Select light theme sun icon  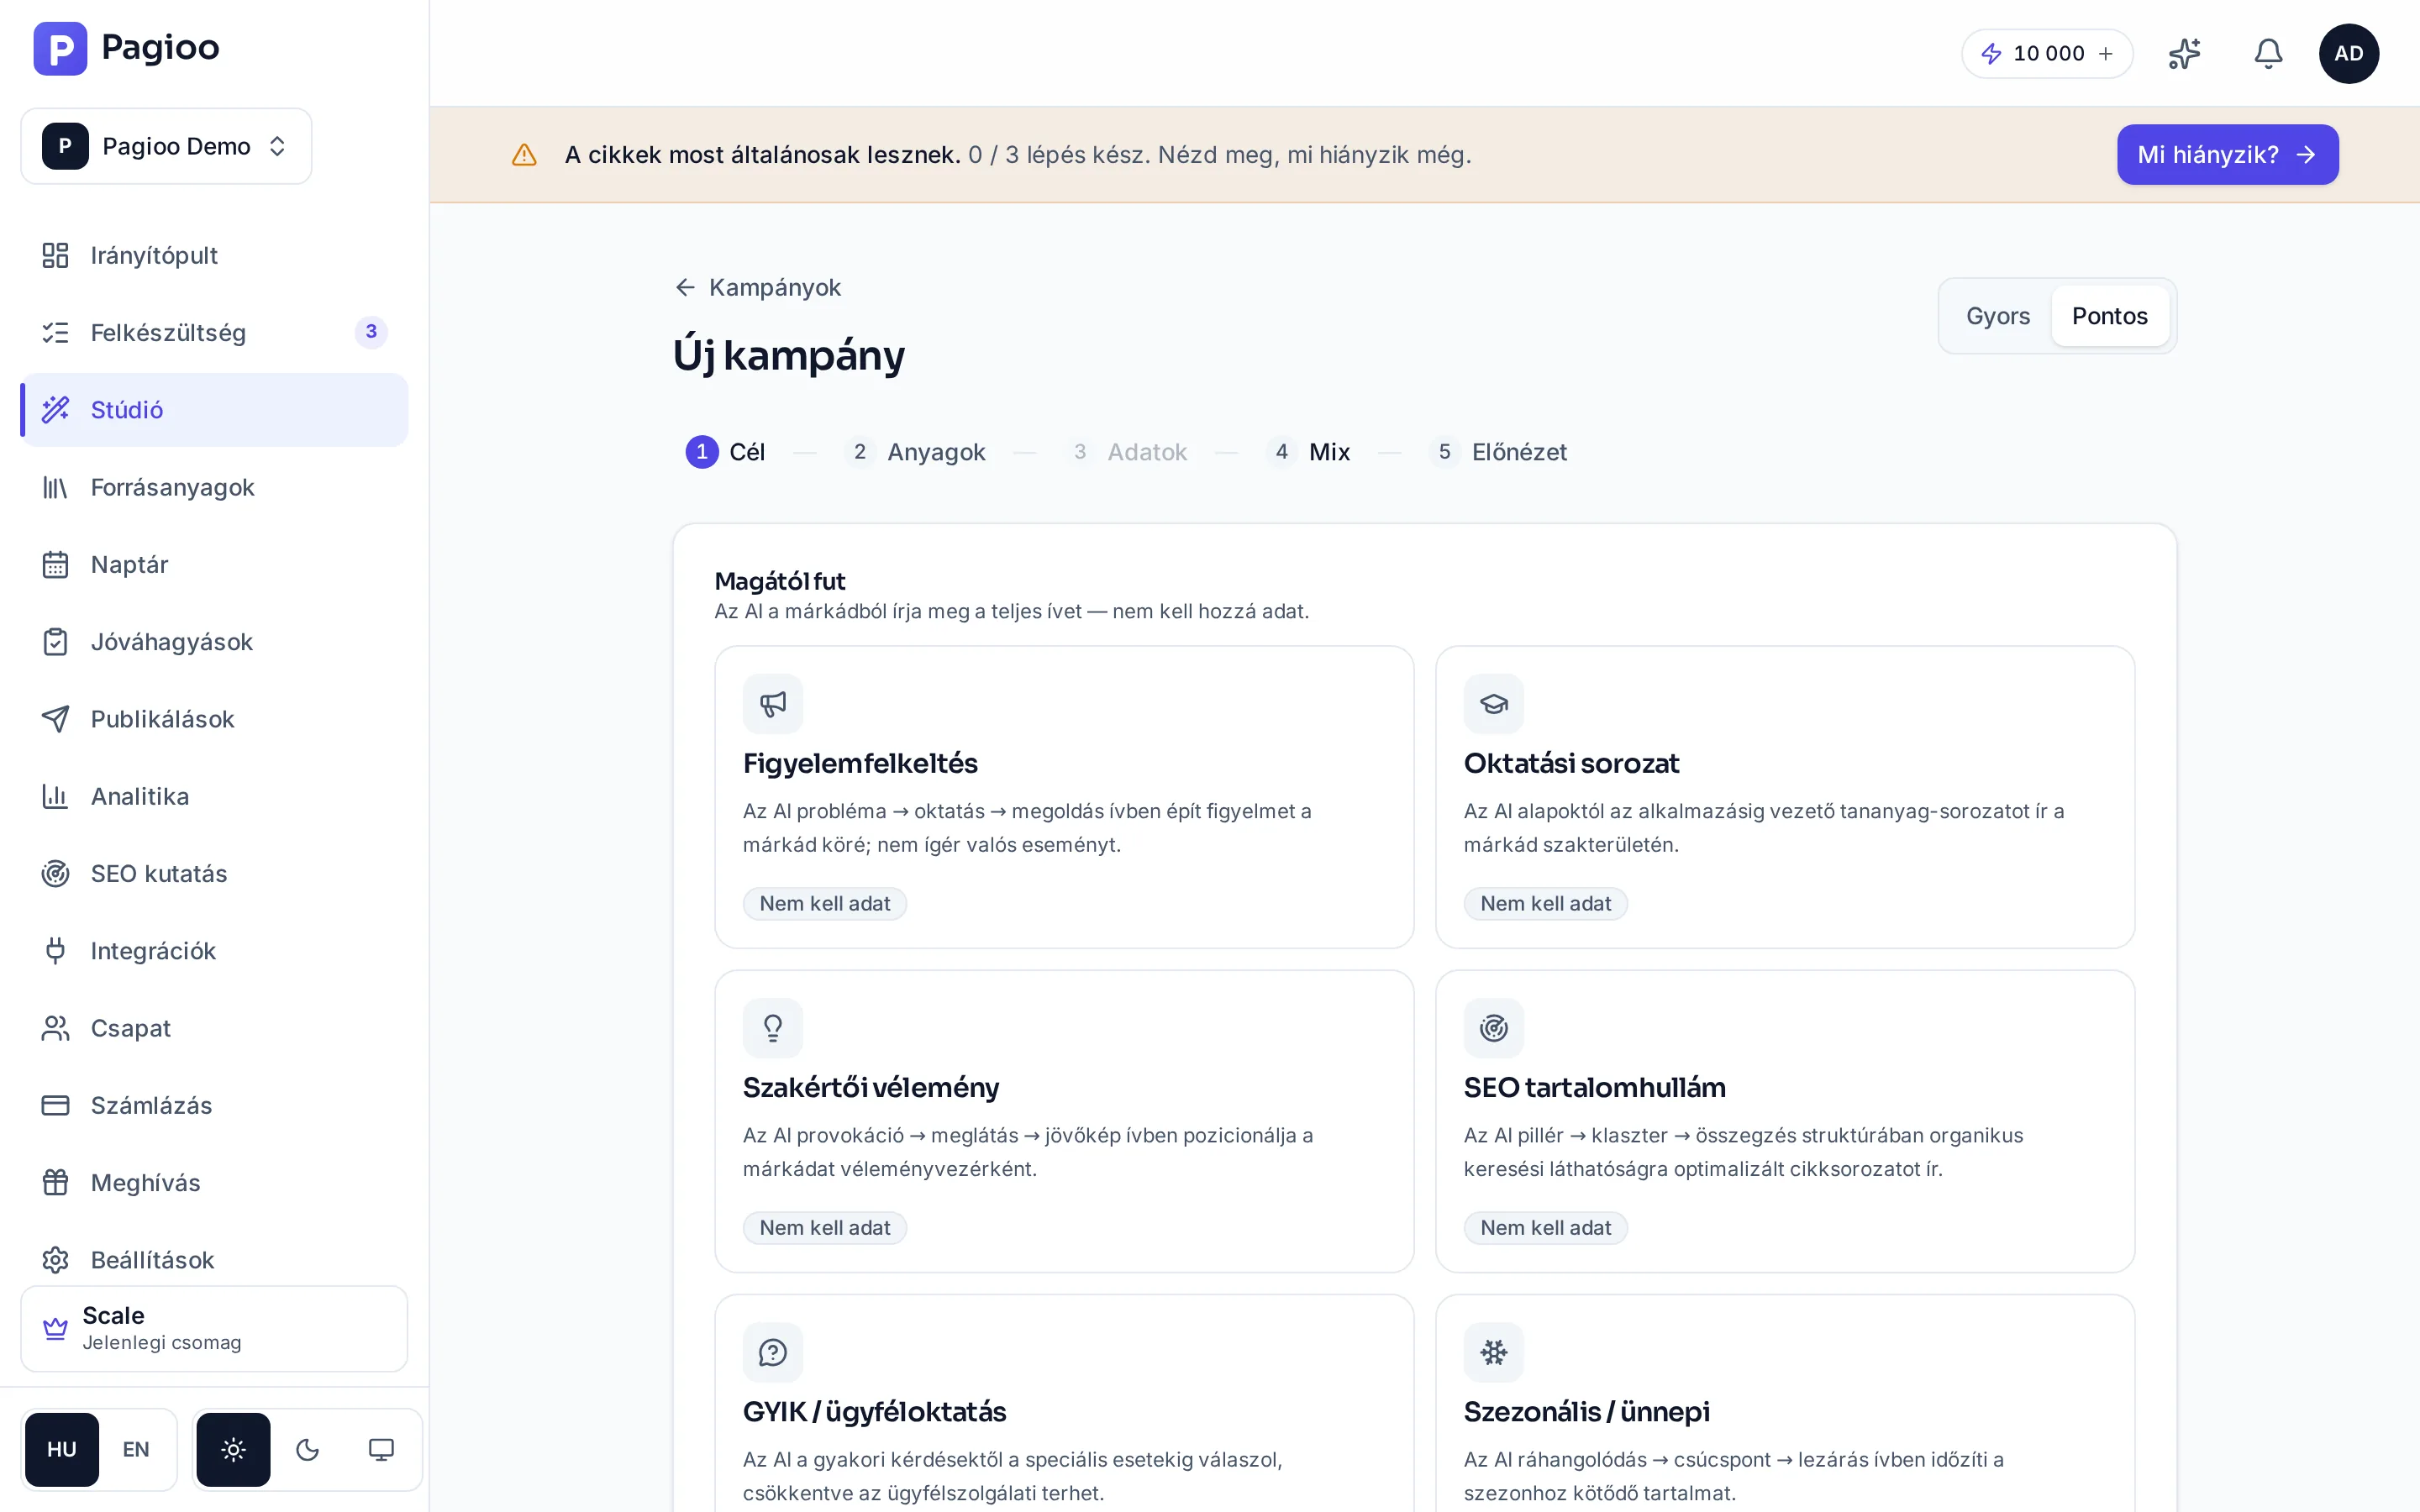click(233, 1449)
